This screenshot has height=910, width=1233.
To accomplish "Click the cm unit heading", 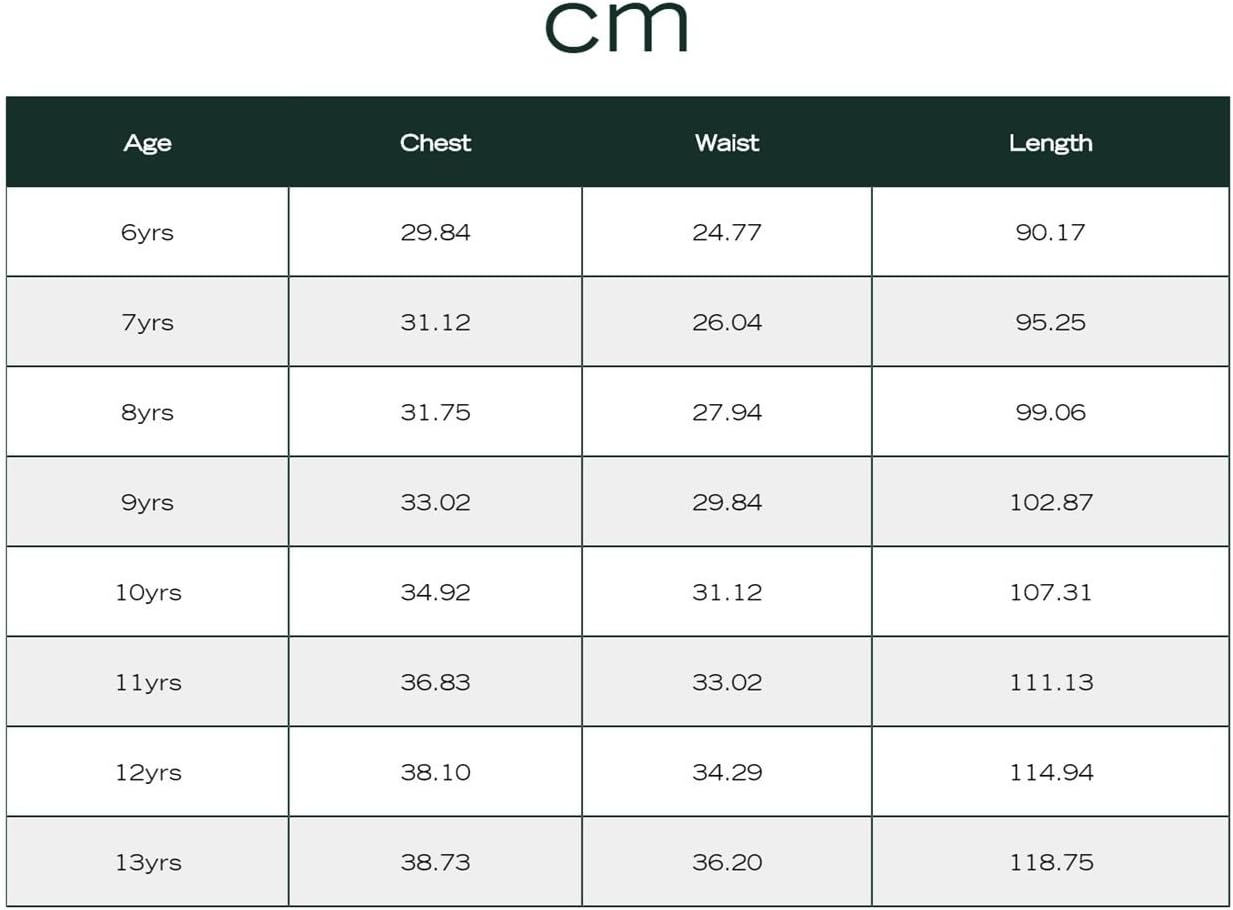I will click(616, 27).
